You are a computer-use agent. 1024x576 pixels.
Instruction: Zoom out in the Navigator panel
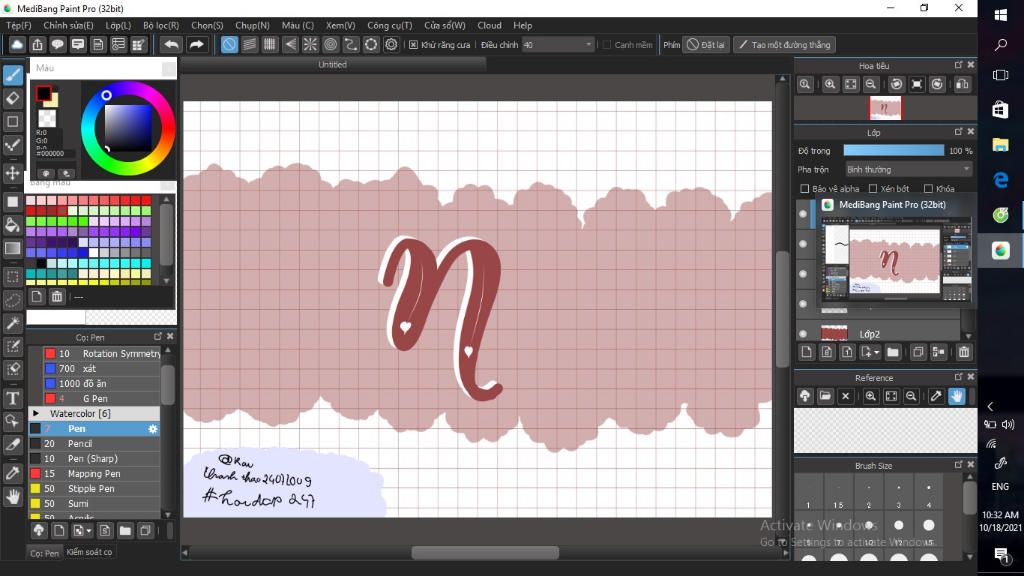point(871,84)
